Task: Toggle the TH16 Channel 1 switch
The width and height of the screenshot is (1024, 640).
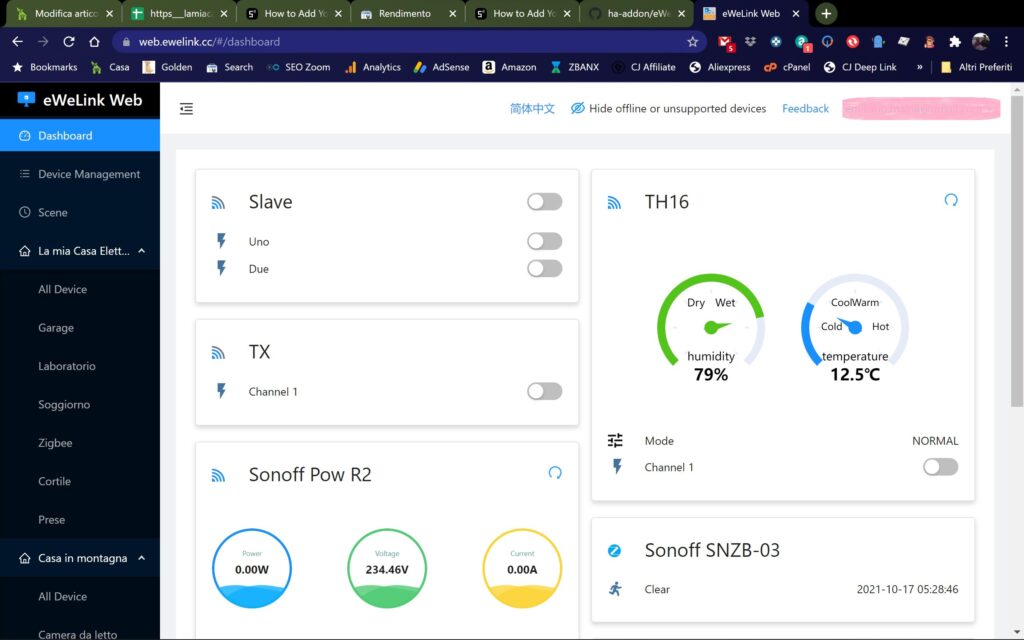Action: click(940, 467)
